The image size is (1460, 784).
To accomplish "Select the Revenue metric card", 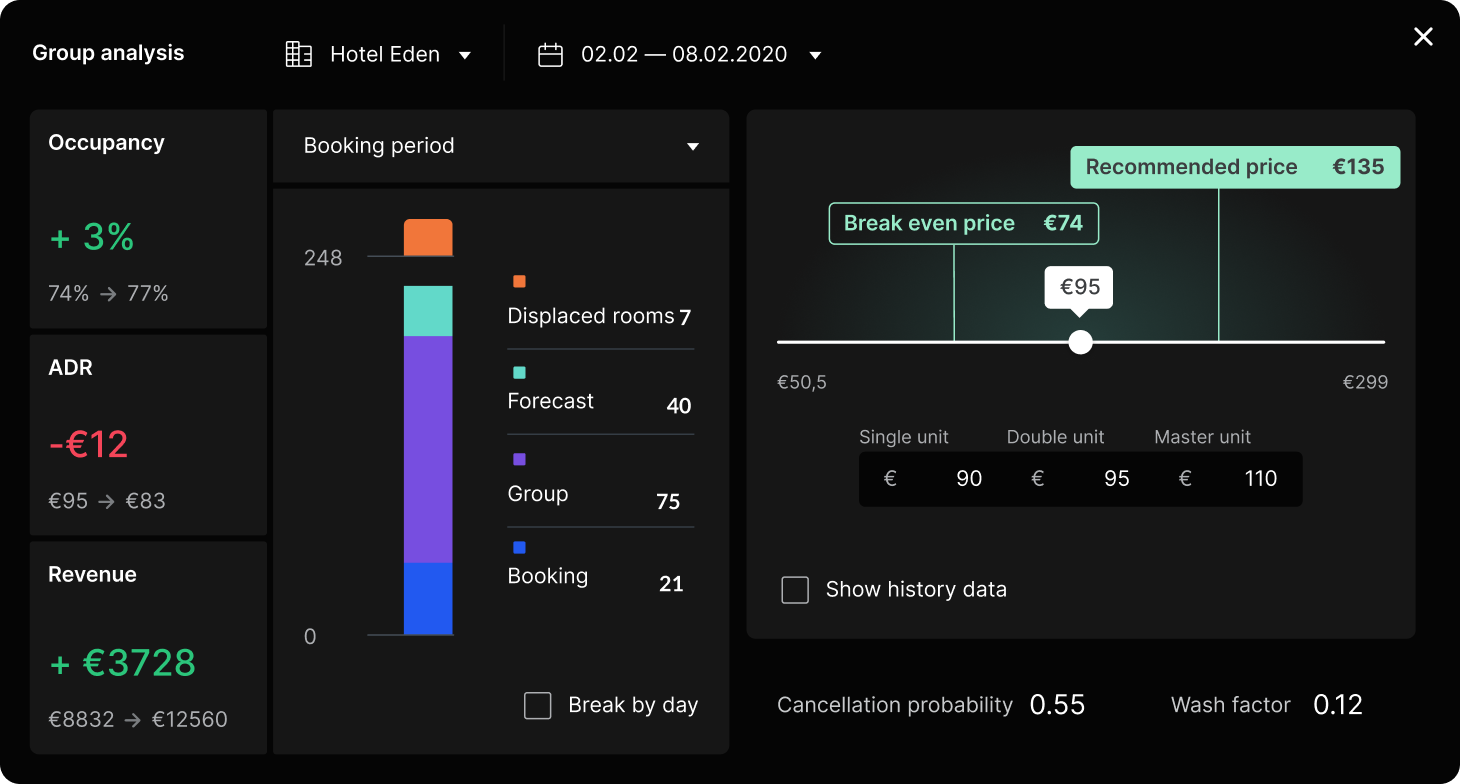I will [x=148, y=647].
